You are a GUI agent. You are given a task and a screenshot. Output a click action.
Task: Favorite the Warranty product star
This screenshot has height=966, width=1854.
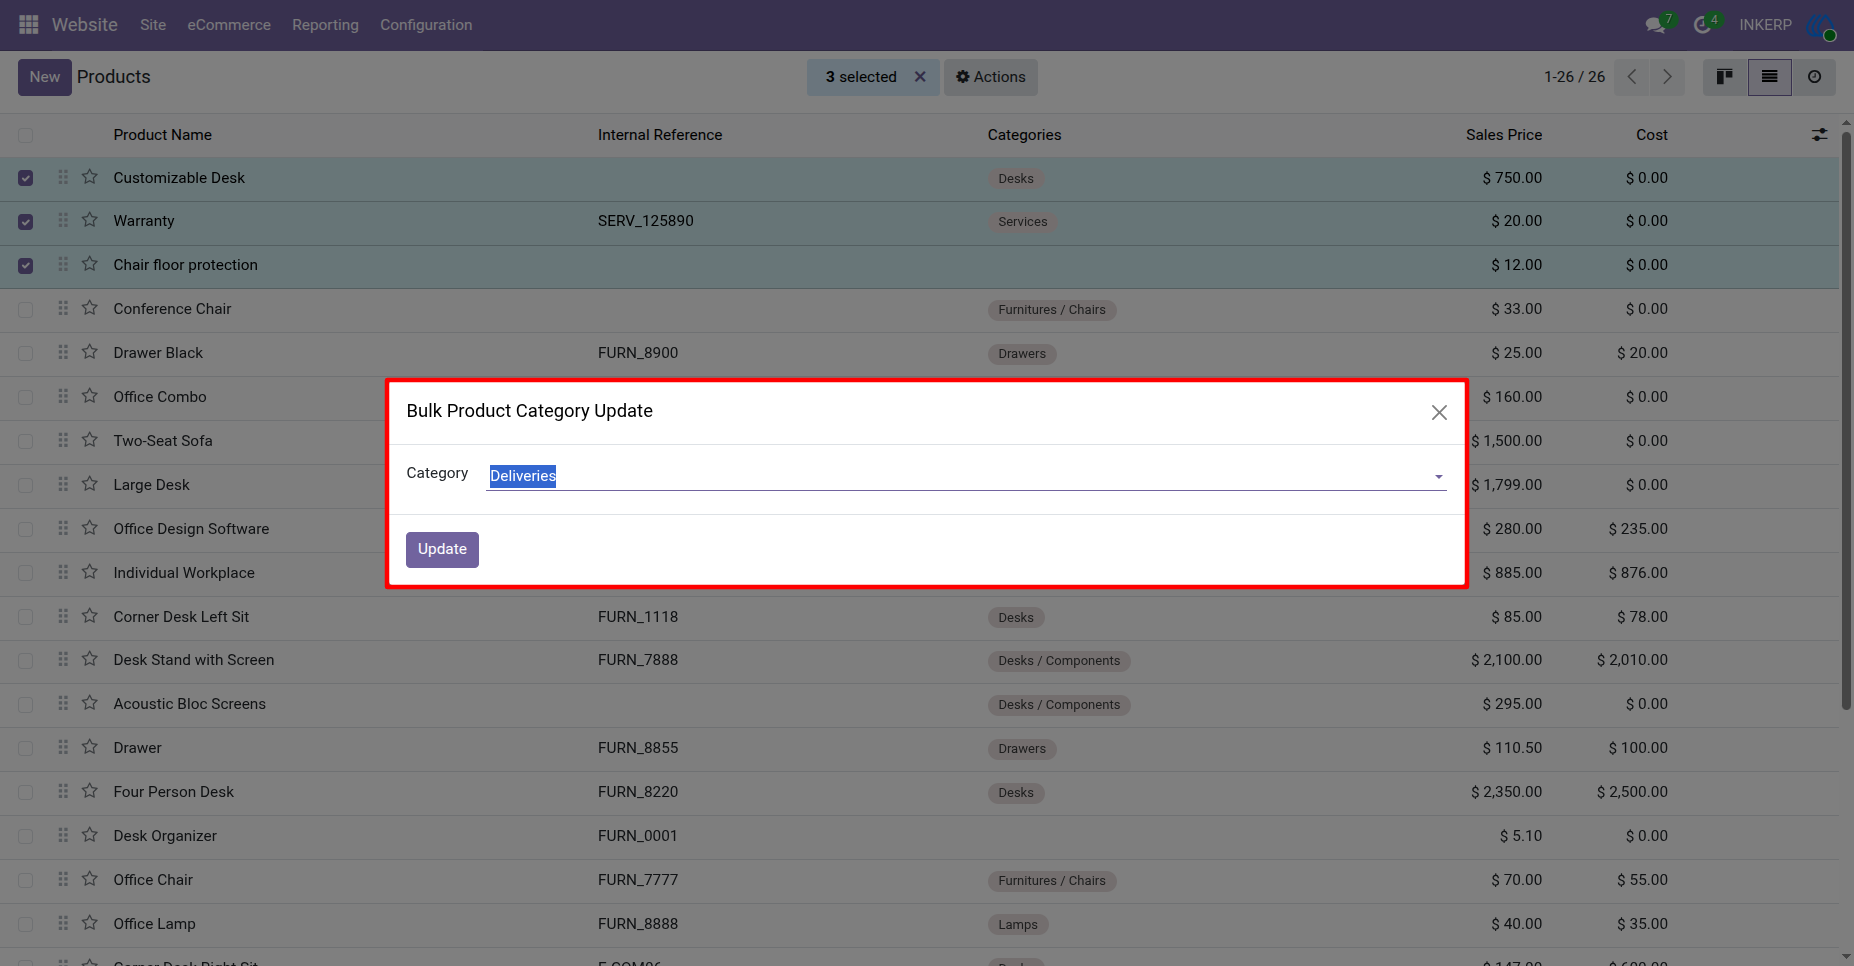point(90,220)
